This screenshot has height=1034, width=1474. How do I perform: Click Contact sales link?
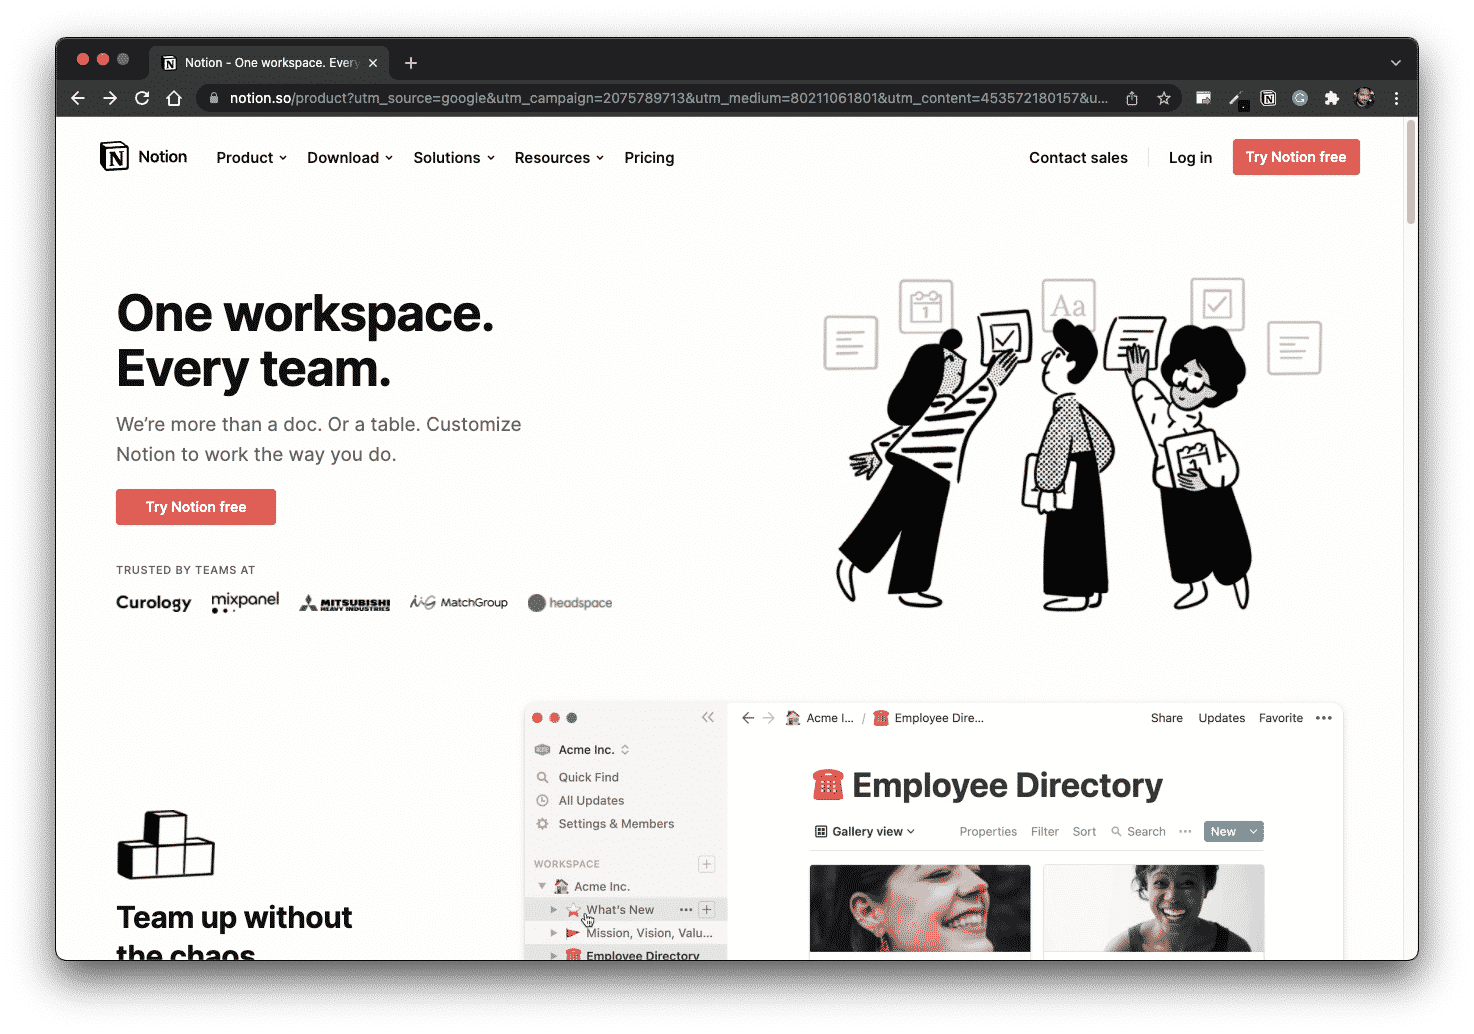tap(1078, 158)
